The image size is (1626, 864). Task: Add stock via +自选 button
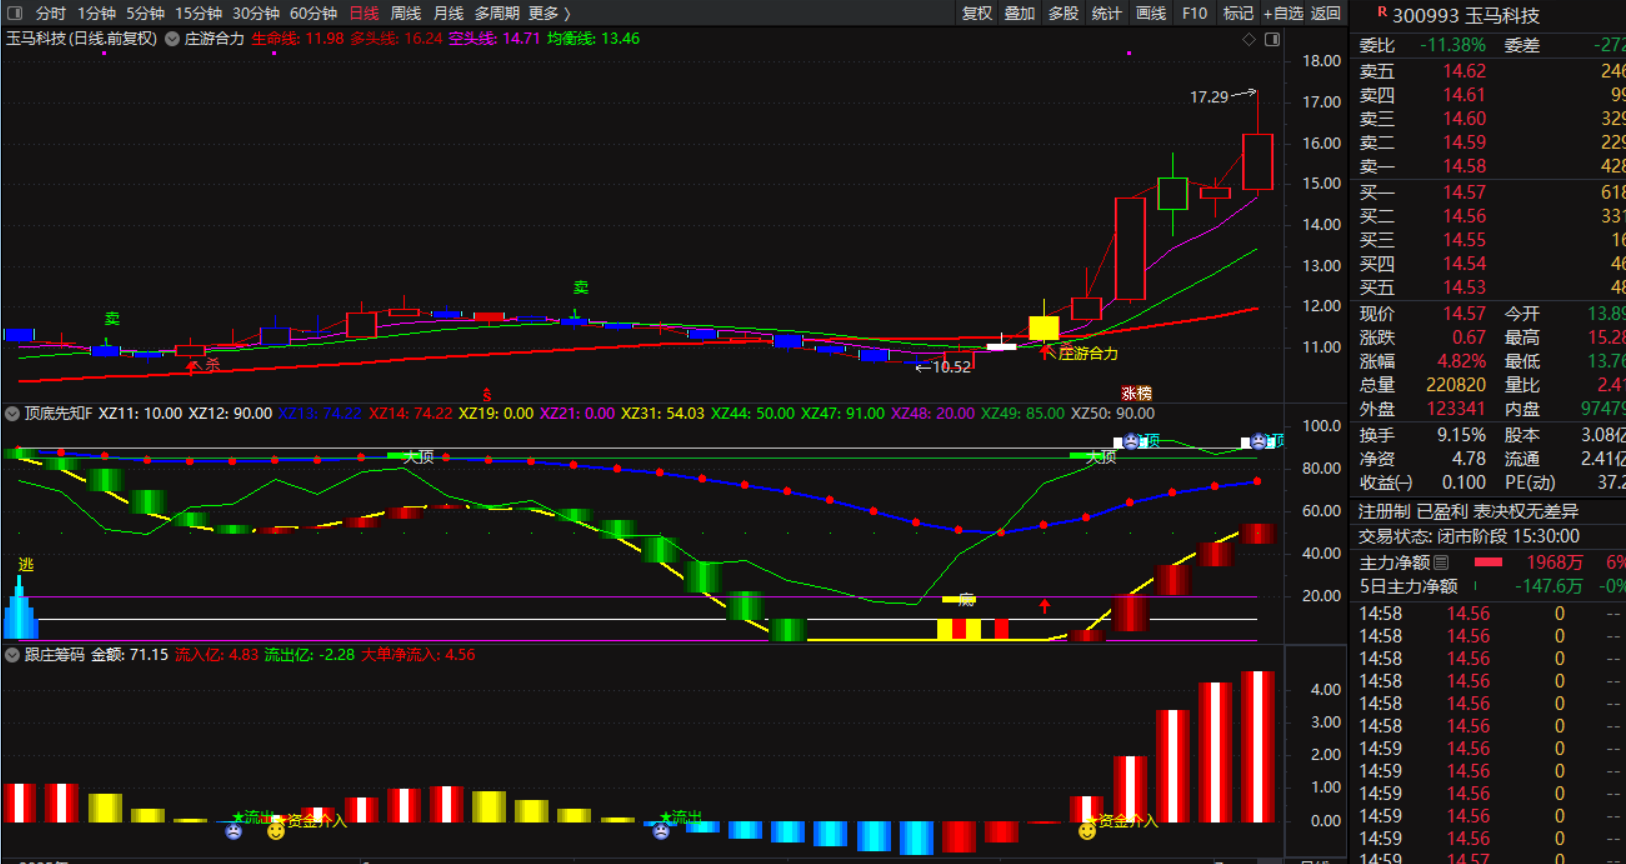1283,13
